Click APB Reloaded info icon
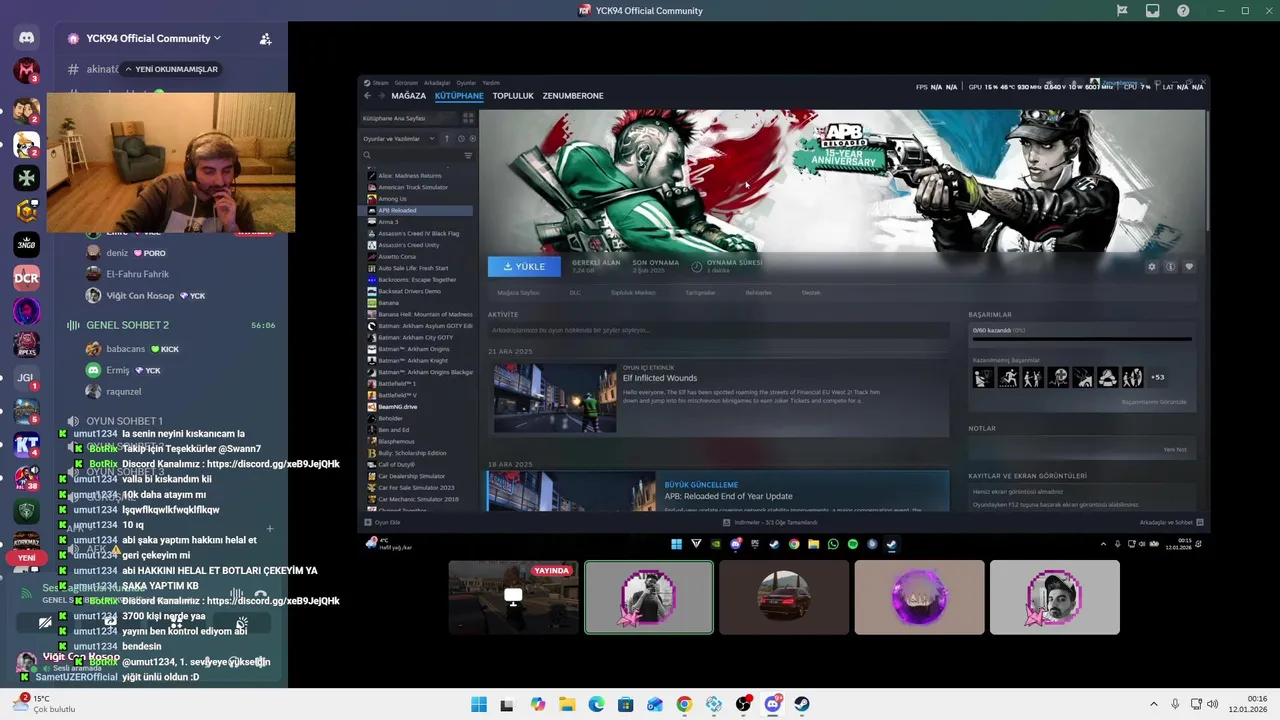The image size is (1280, 720). 1170,267
